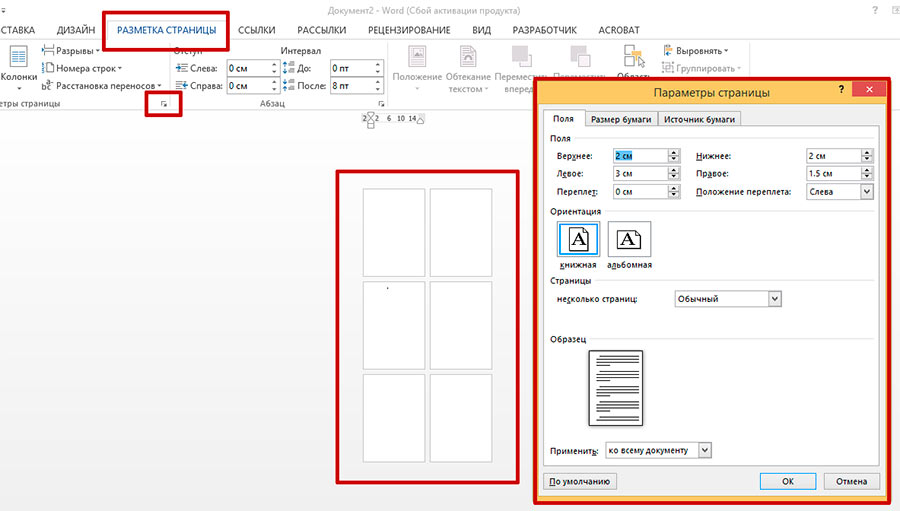Select the landscape (альбомная) orientation icon
Image resolution: width=900 pixels, height=511 pixels.
pyautogui.click(x=629, y=240)
